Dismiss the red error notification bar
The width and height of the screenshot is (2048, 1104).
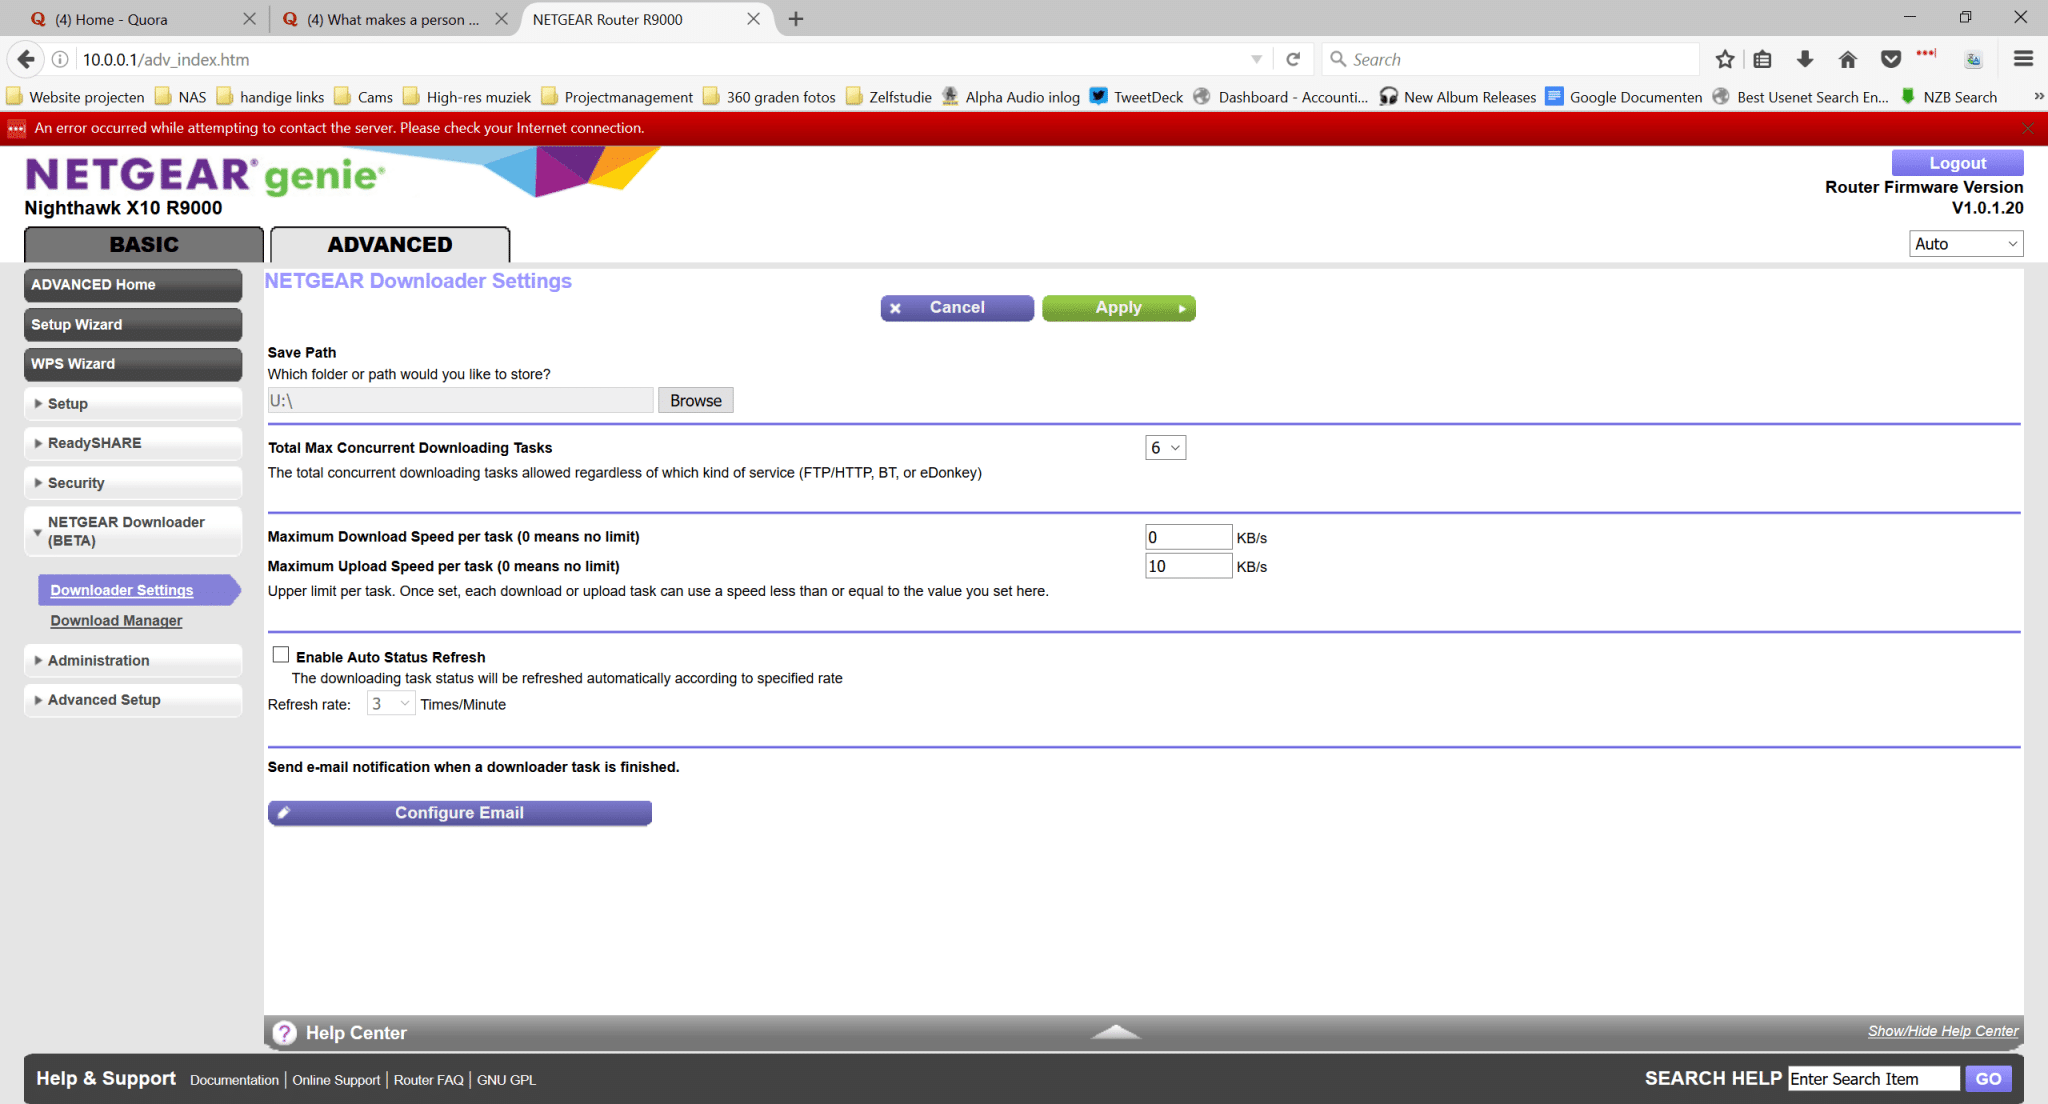coord(2027,128)
